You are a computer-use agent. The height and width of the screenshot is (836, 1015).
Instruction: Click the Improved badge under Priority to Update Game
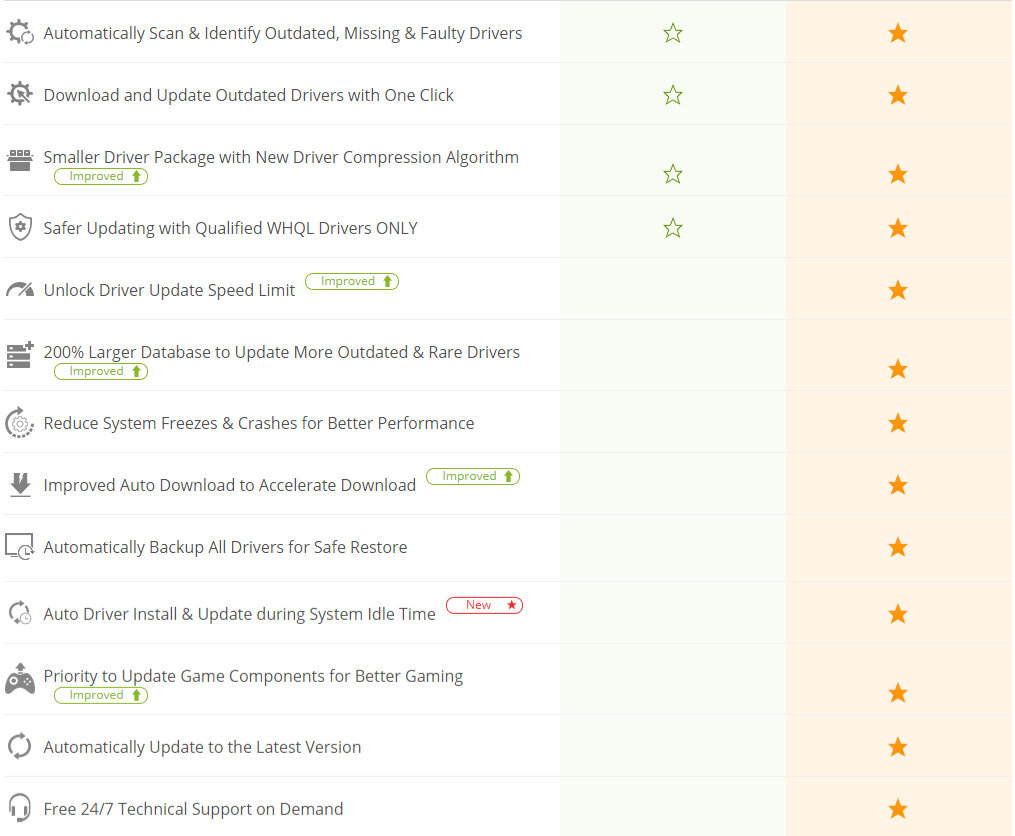coord(101,695)
